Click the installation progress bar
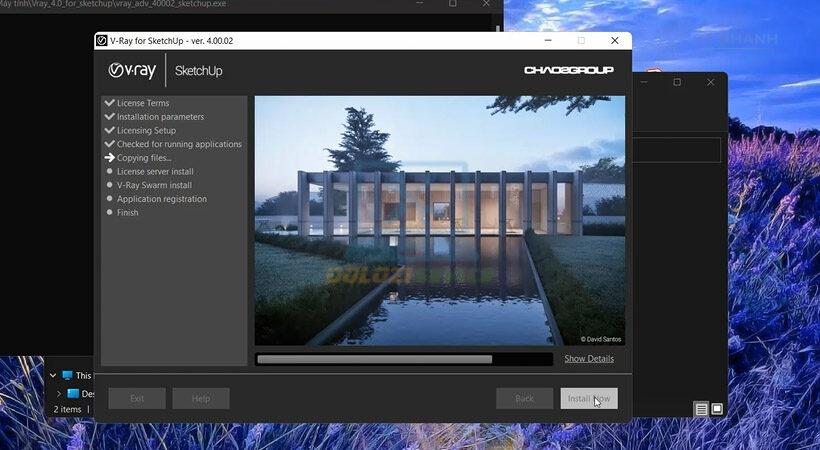 coord(404,359)
